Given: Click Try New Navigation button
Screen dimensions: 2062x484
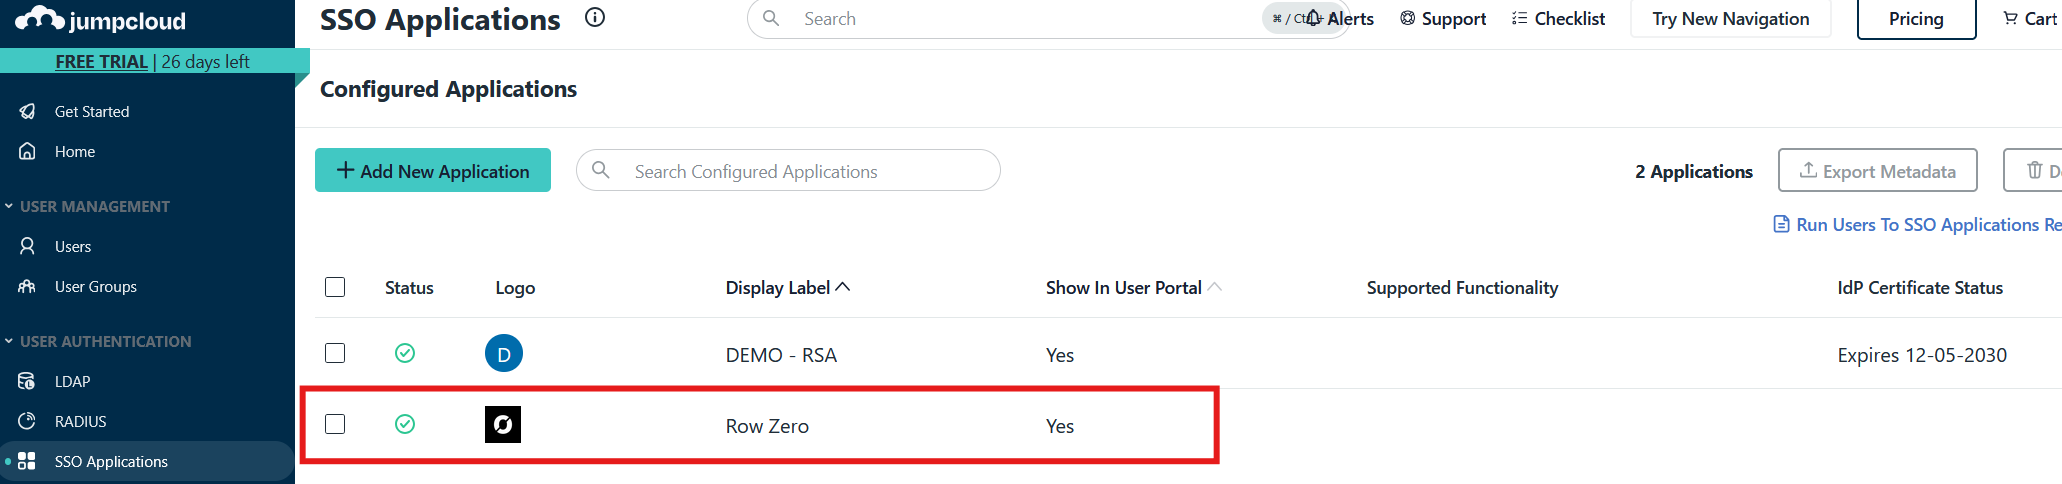Looking at the screenshot, I should coord(1731,18).
